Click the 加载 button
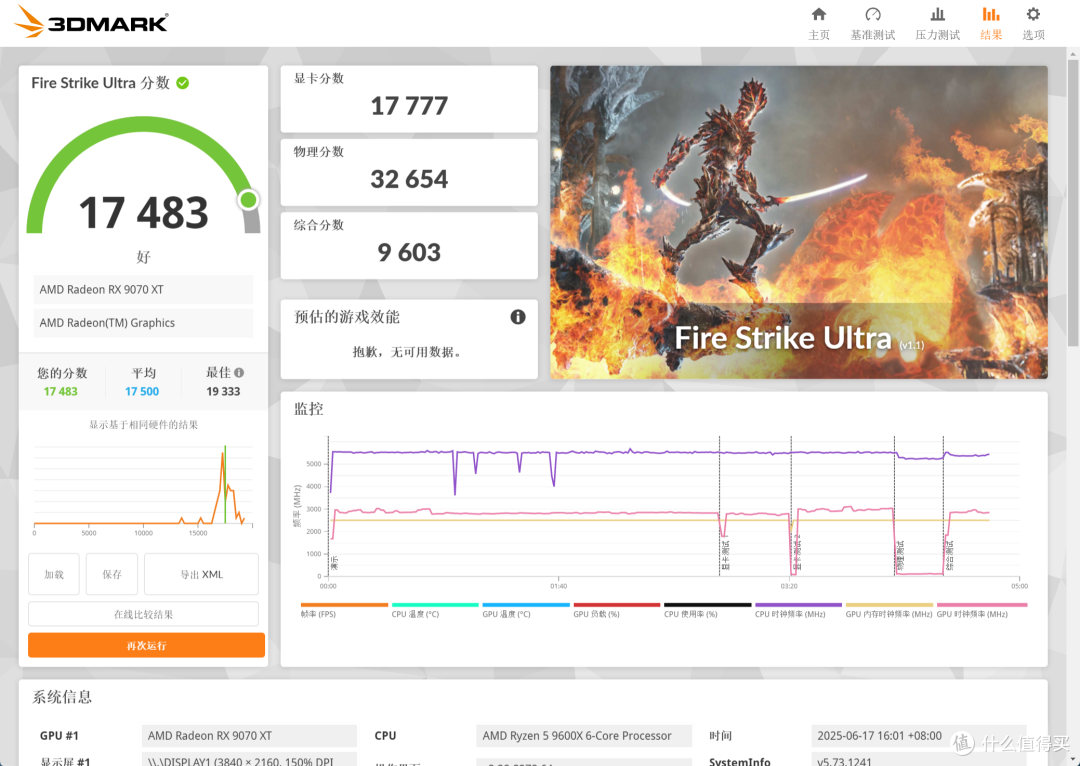1080x766 pixels. (54, 574)
